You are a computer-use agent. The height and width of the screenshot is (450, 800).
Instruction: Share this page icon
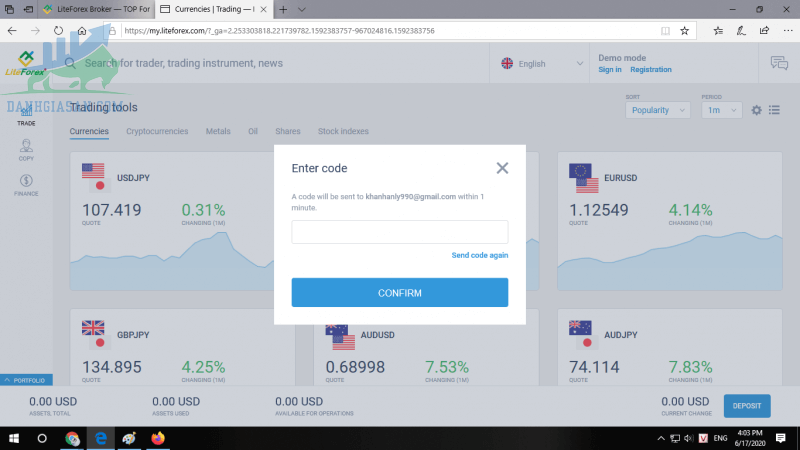(x=764, y=31)
